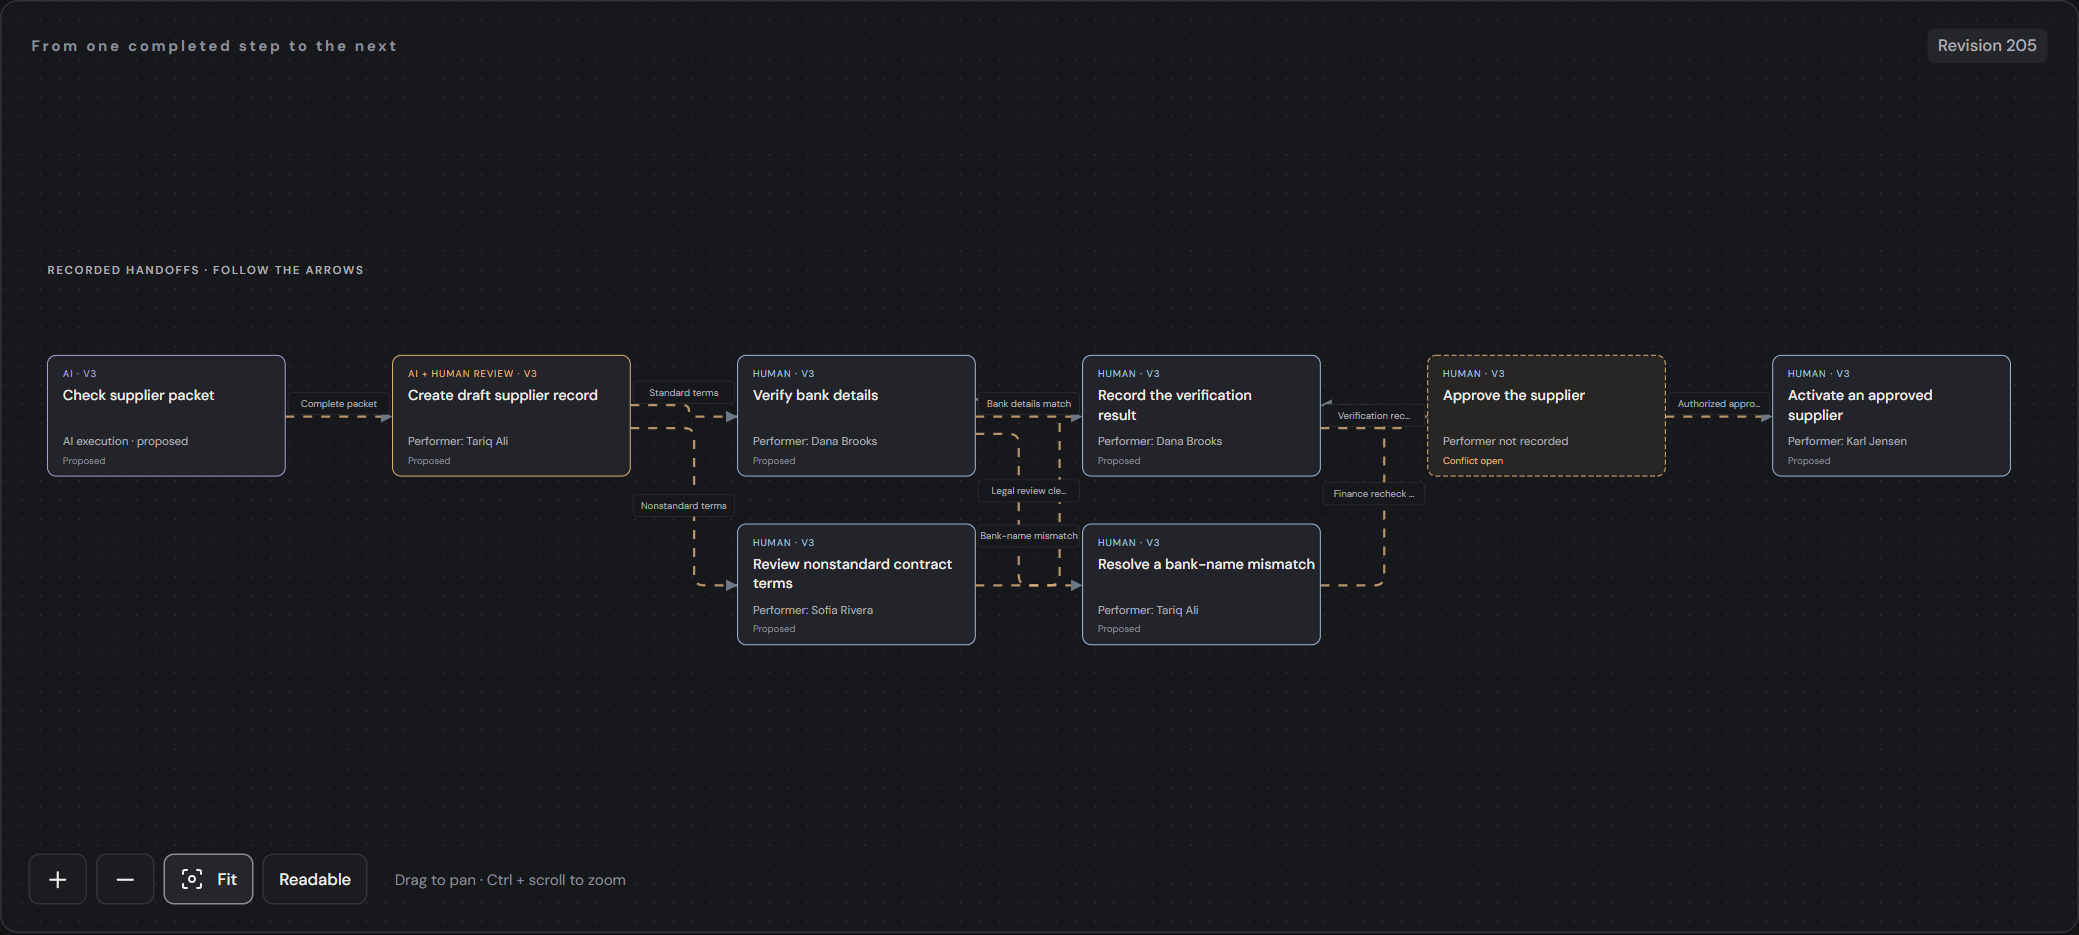The height and width of the screenshot is (935, 2079).
Task: Click the Fit view button
Action: click(x=208, y=879)
